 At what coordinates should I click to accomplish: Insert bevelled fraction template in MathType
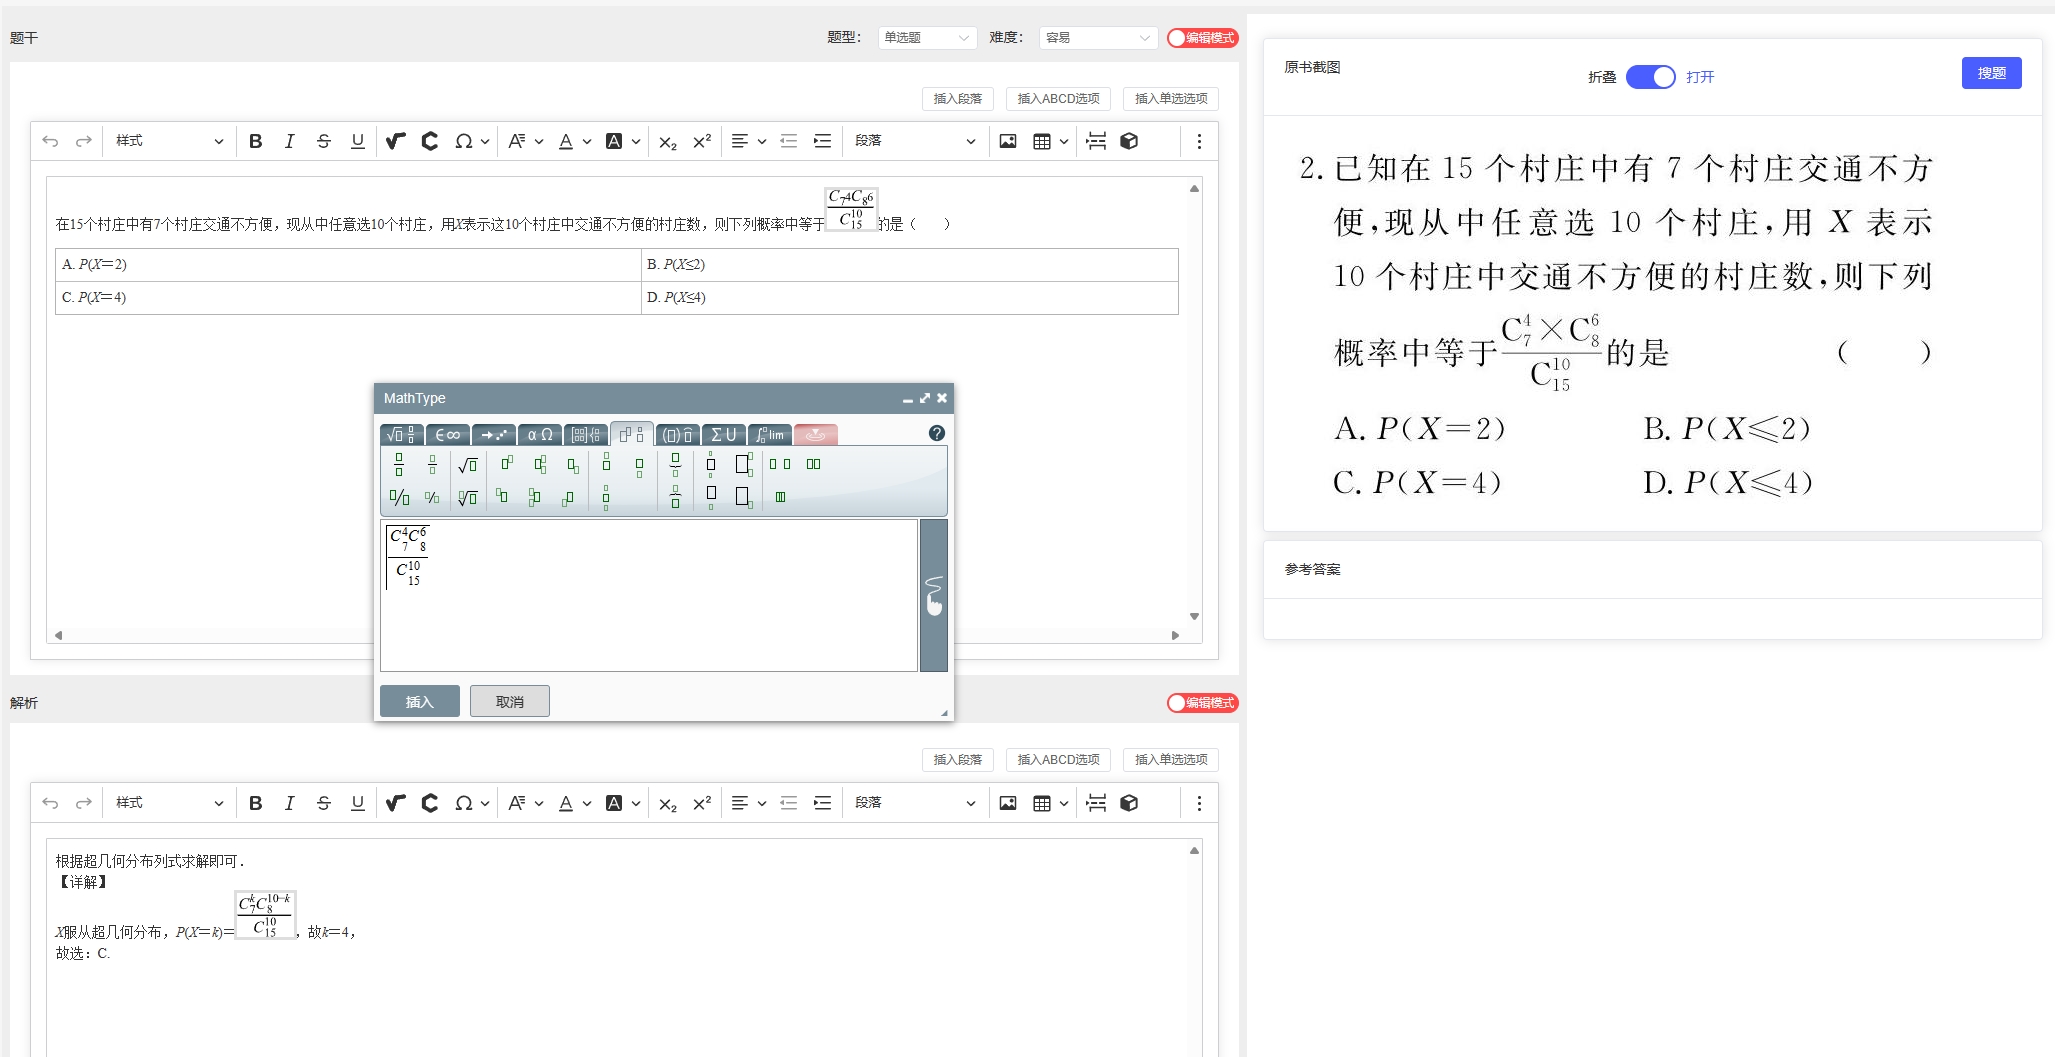pyautogui.click(x=399, y=497)
